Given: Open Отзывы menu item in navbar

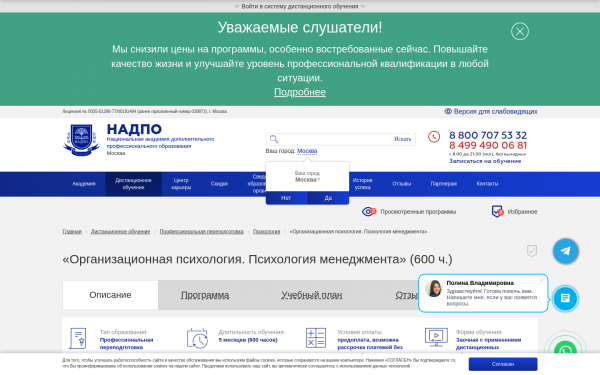Looking at the screenshot, I should pyautogui.click(x=401, y=184).
